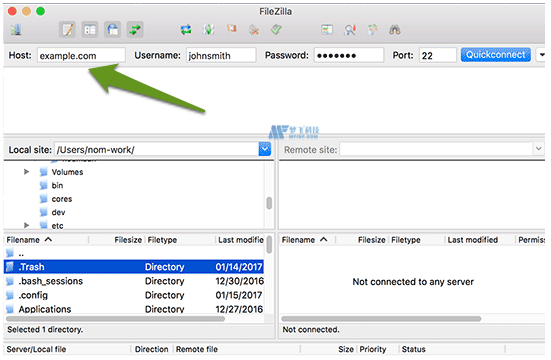Sort remote files by Last modified column

480,240
